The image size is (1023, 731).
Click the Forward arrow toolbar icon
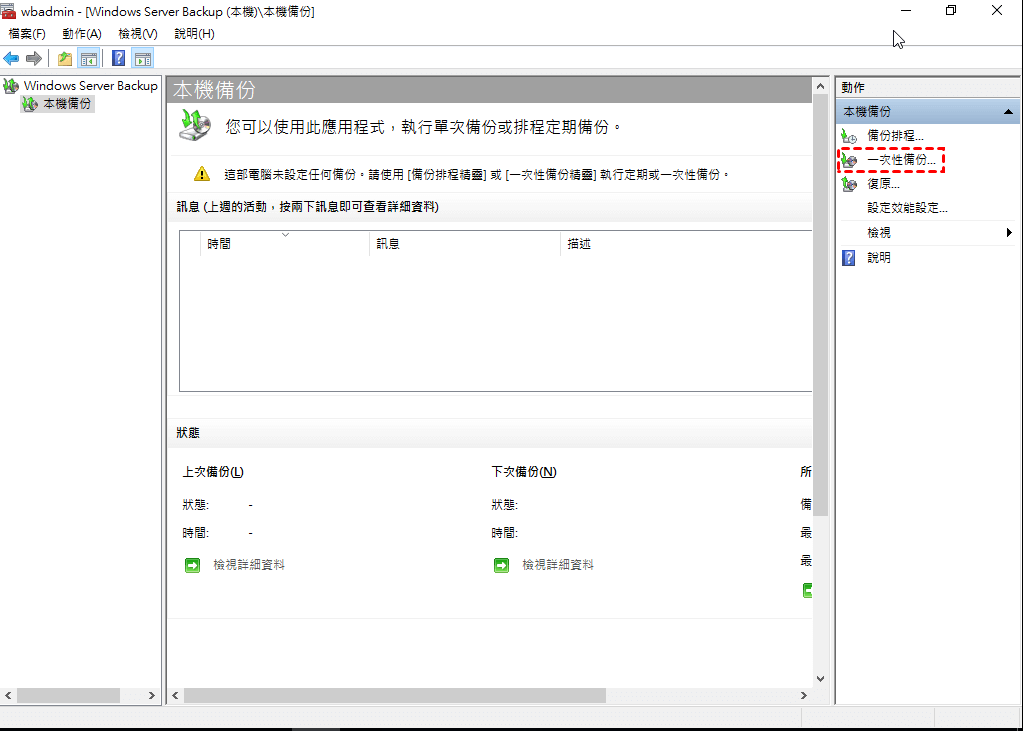click(34, 59)
